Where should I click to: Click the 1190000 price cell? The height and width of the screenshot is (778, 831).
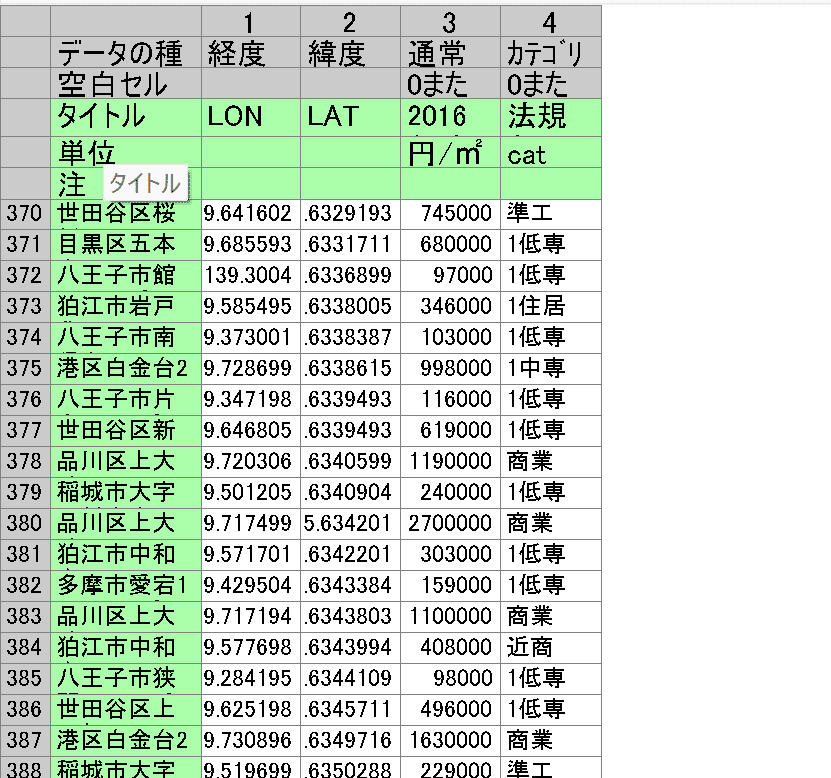(x=450, y=462)
